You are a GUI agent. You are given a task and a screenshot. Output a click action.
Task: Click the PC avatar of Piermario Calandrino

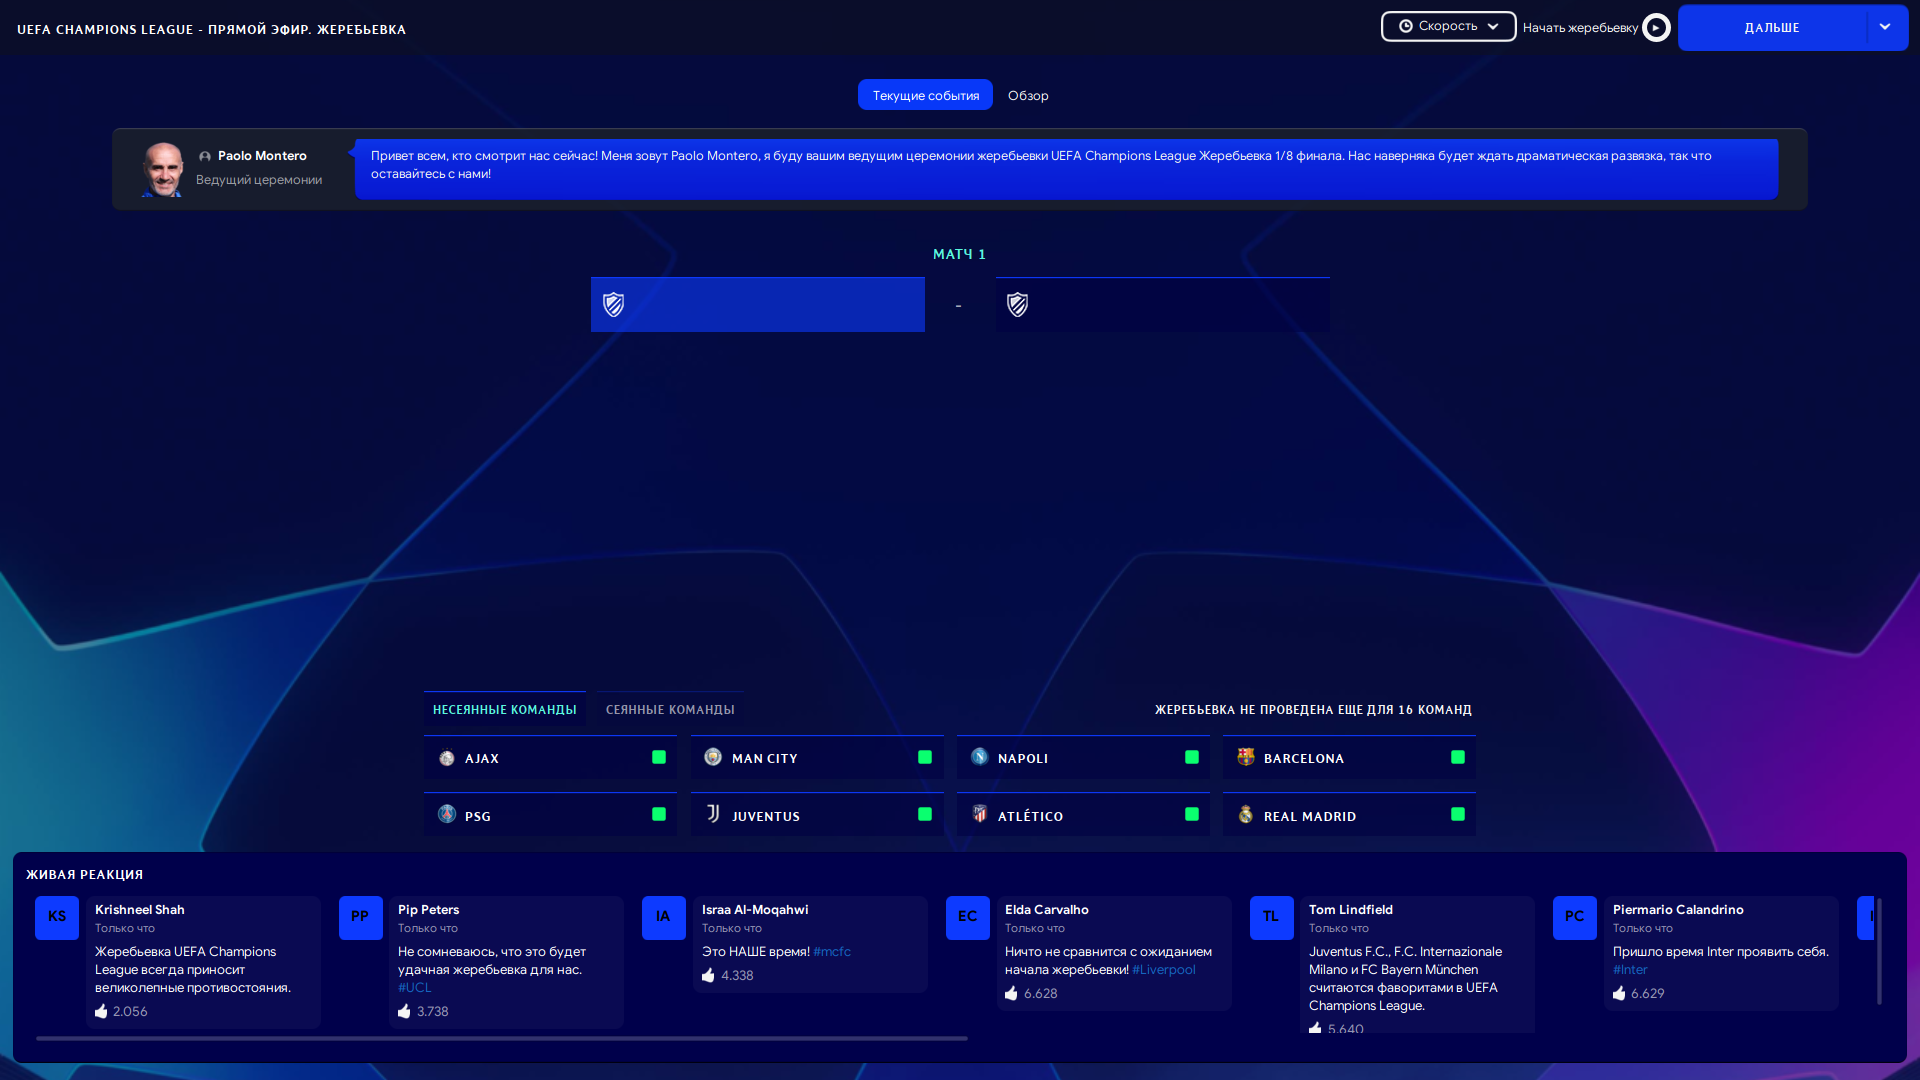(x=1574, y=917)
